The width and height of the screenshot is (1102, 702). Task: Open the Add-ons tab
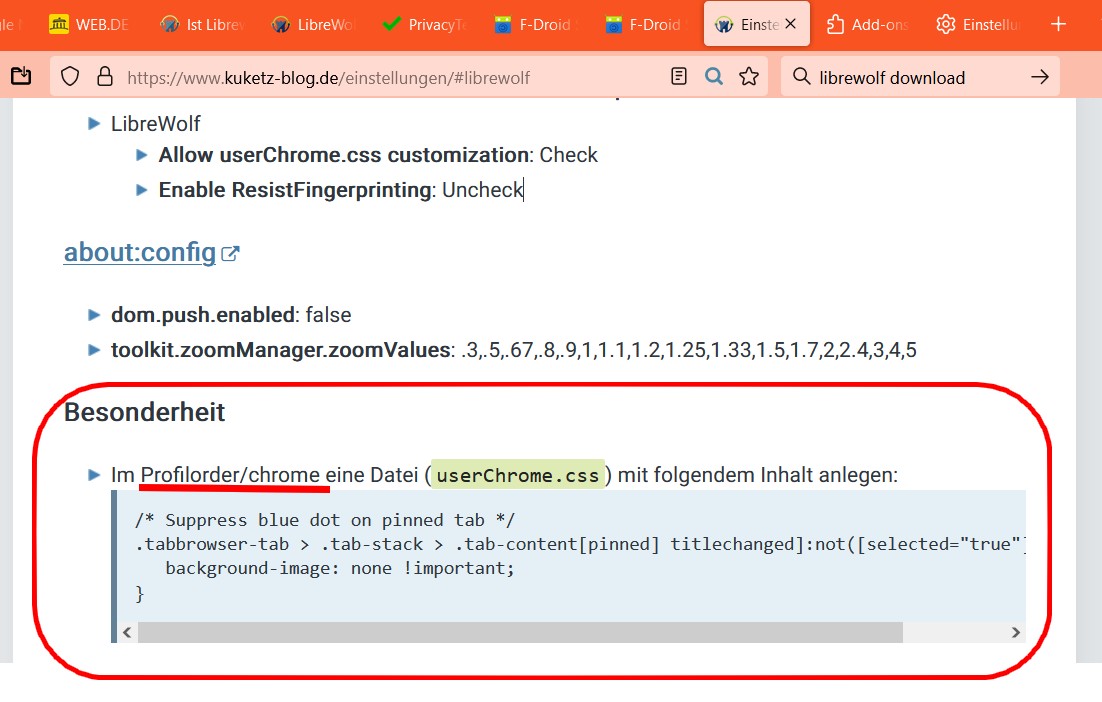tap(867, 25)
